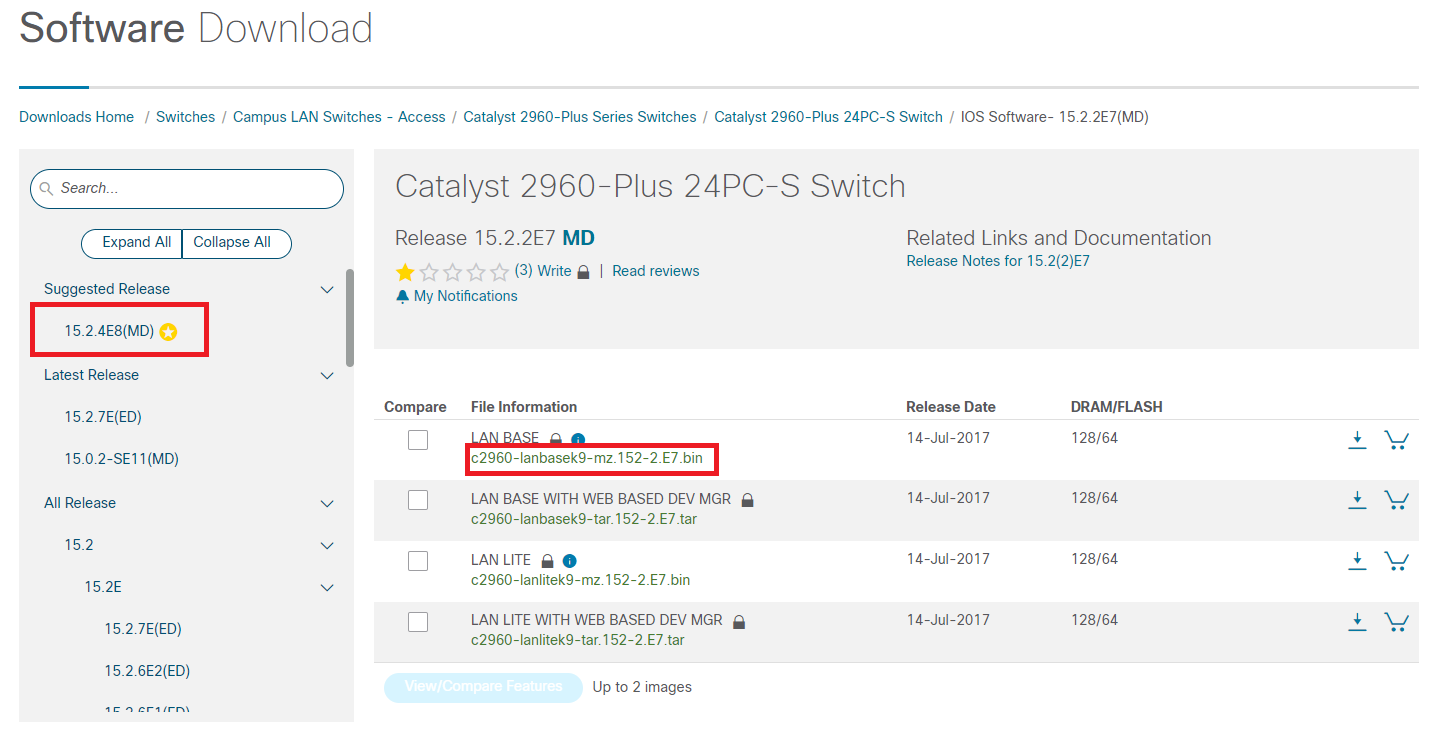Open Release Notes for 15.2(2)E7
The height and width of the screenshot is (755, 1446).
click(998, 261)
